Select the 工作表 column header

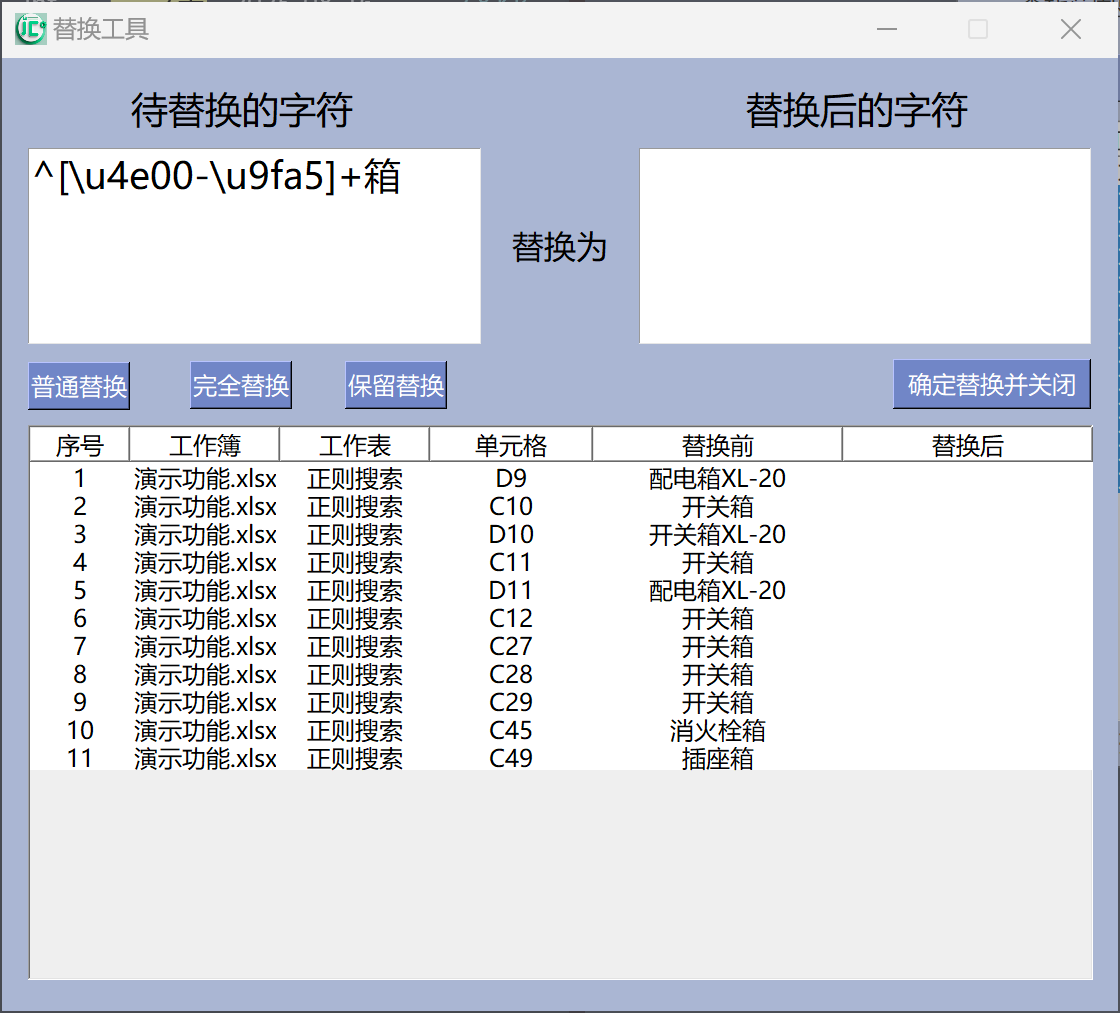click(355, 444)
